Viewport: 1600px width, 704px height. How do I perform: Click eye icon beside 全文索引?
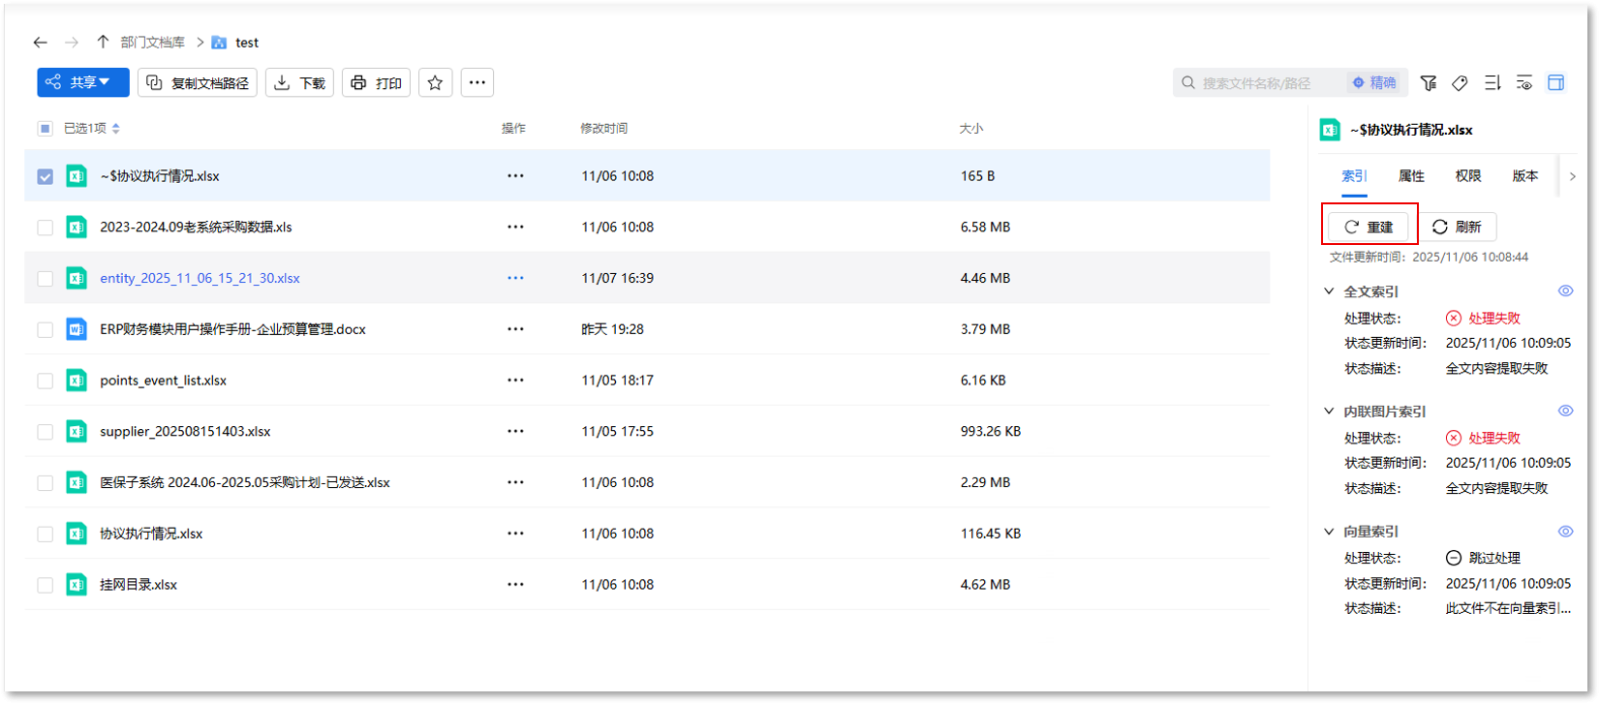click(x=1565, y=291)
